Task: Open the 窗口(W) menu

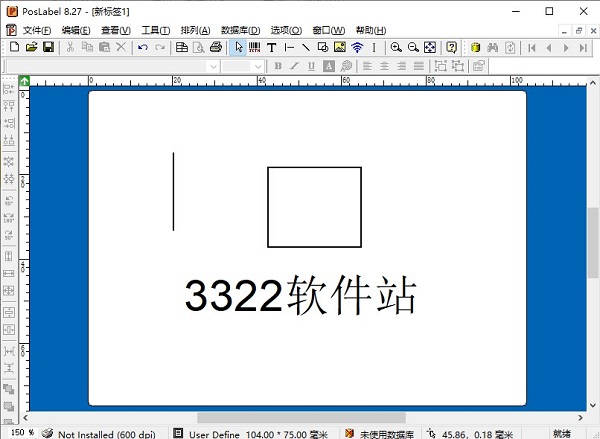Action: tap(328, 30)
